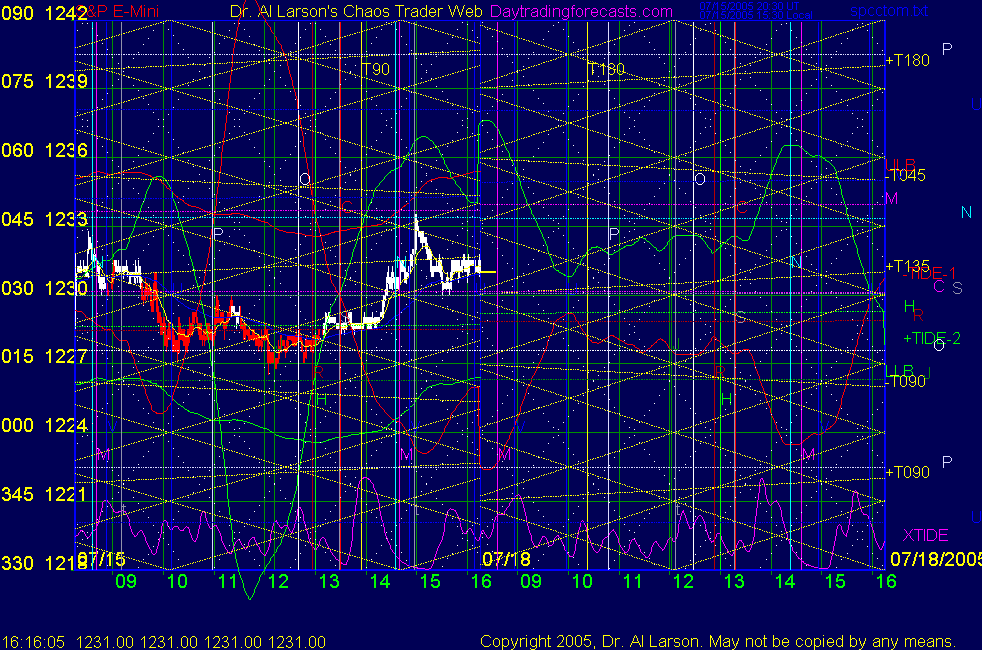This screenshot has height=650, width=982.
Task: Click the '07/15' session date label
Action: coord(103,559)
